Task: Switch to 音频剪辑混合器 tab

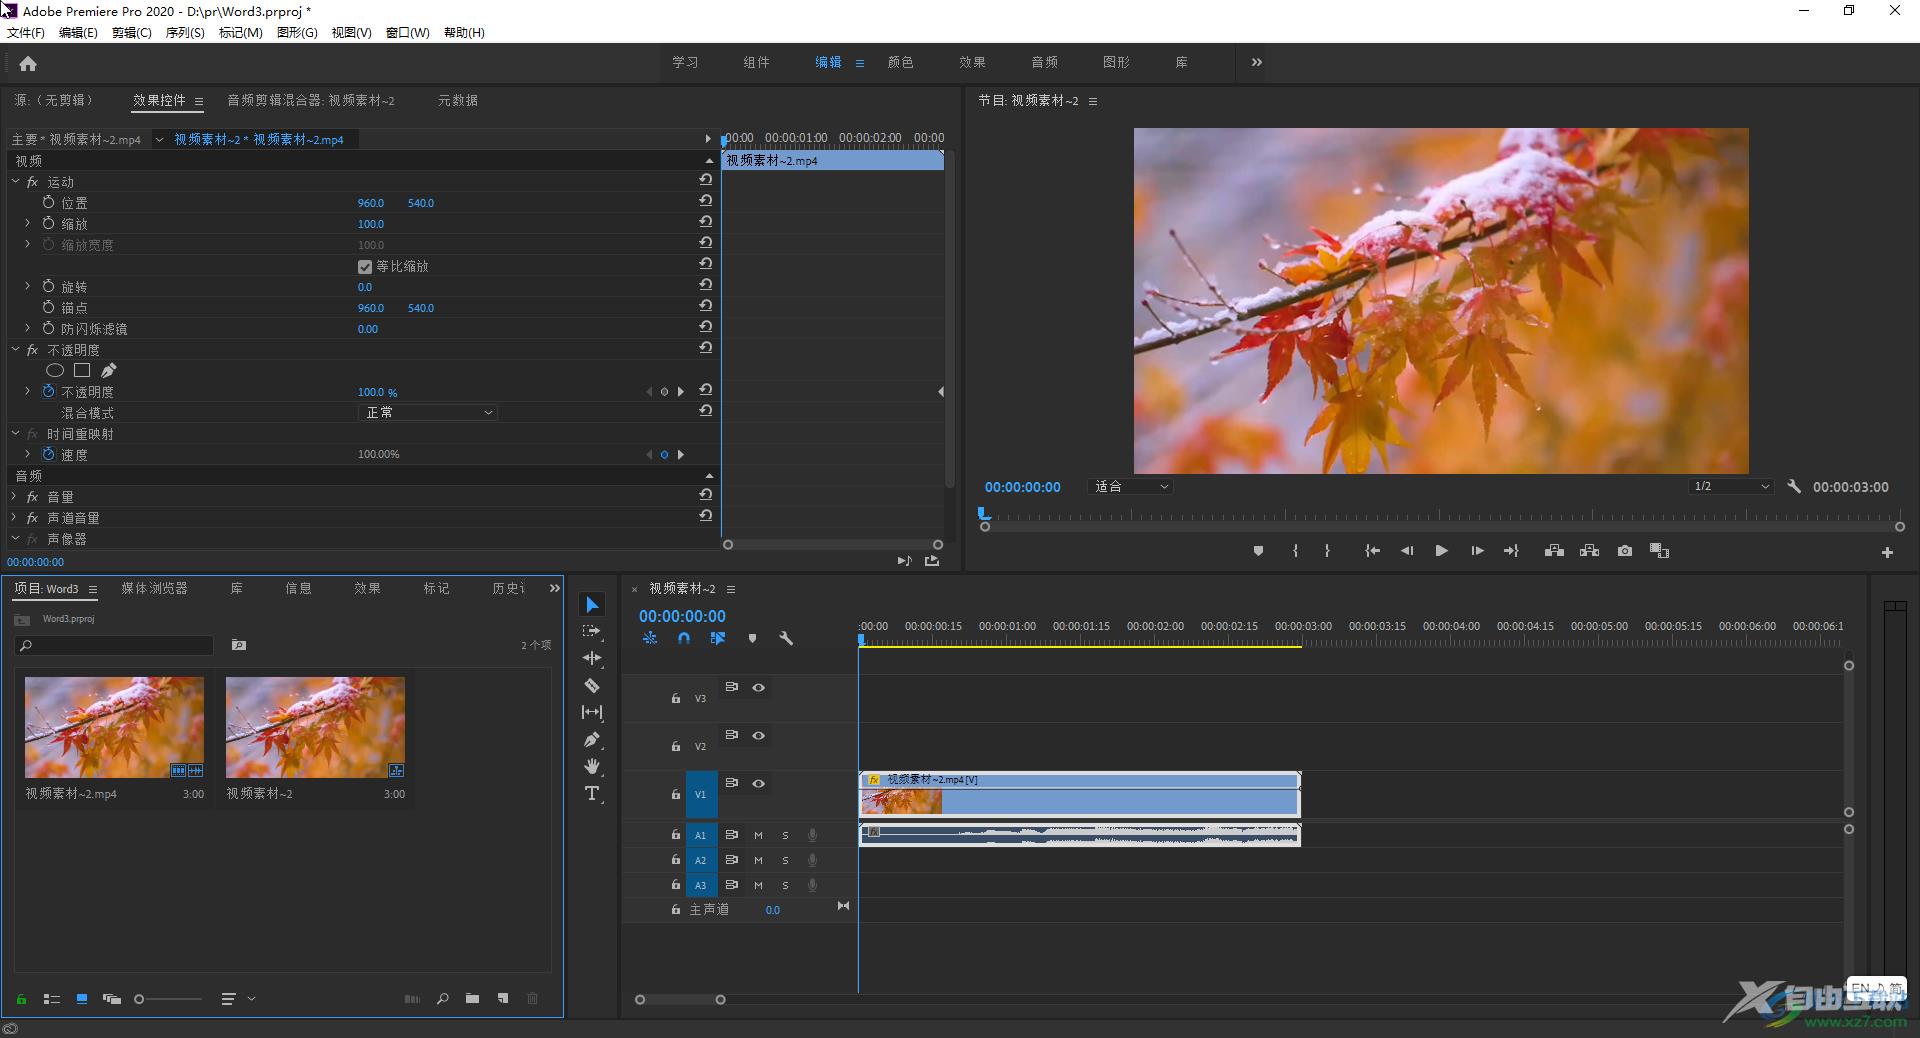Action: [x=311, y=100]
